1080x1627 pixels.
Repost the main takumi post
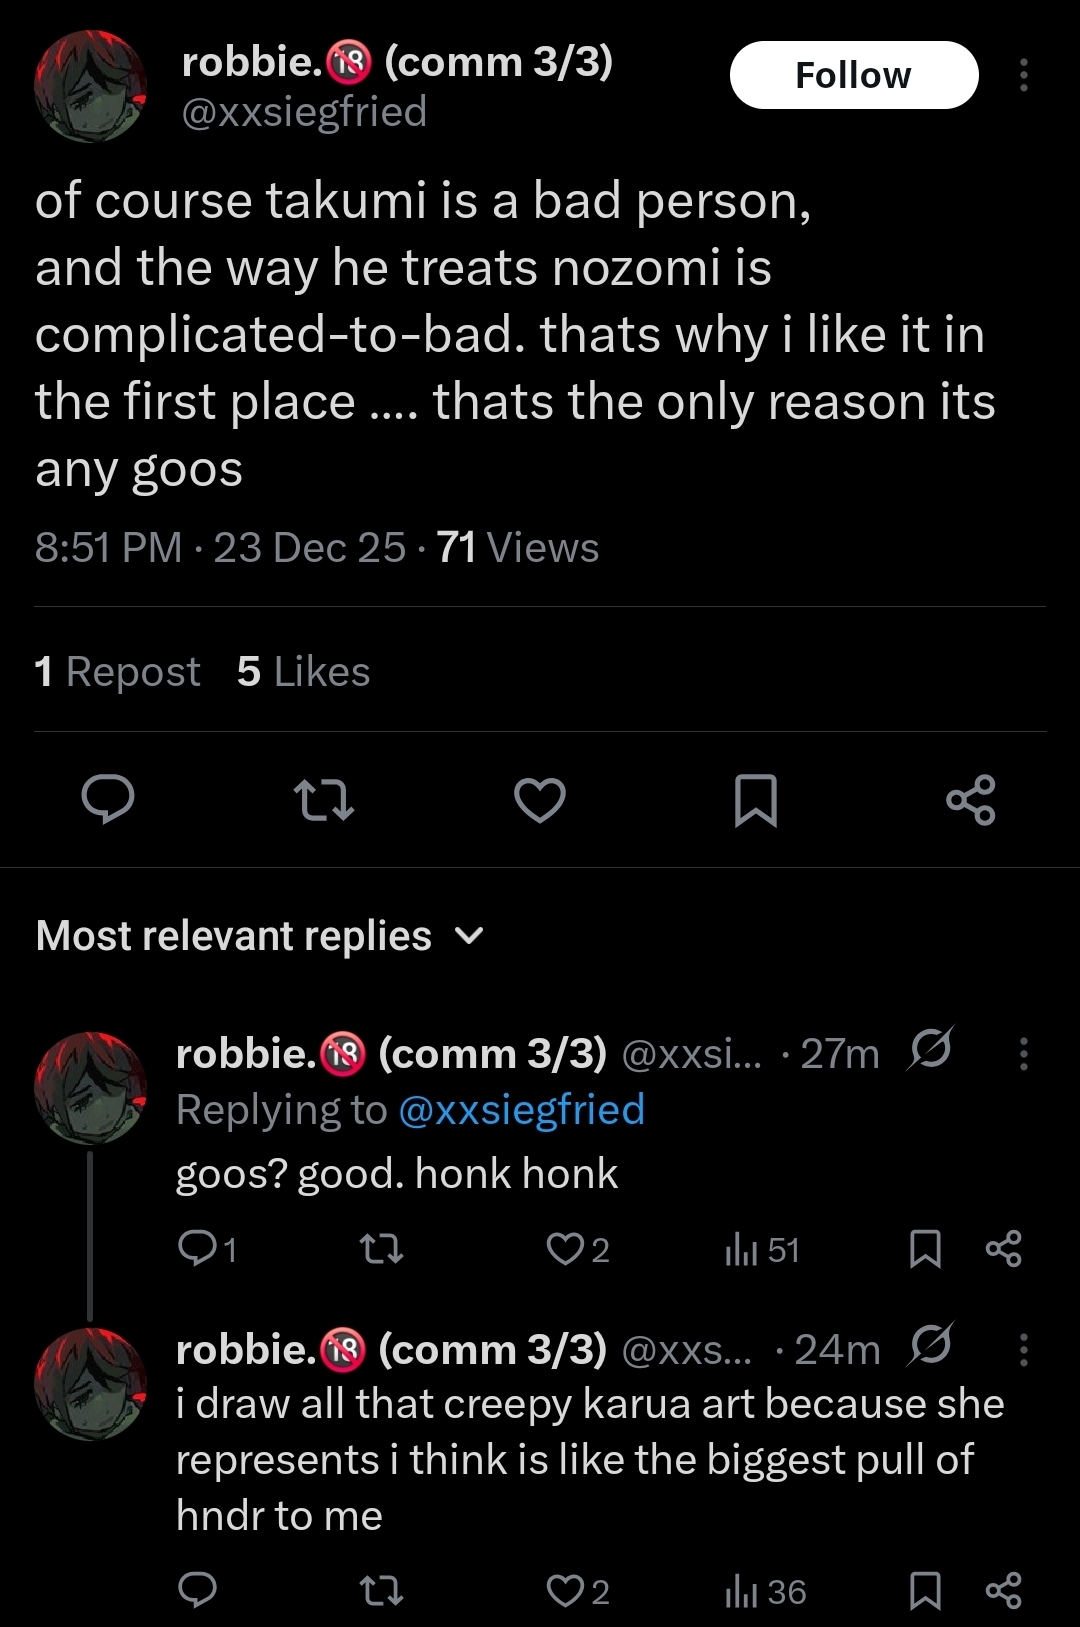point(324,800)
